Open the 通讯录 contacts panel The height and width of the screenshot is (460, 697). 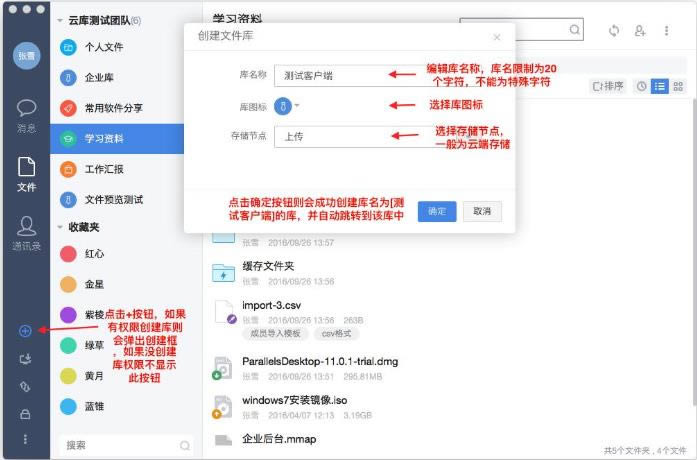26,234
